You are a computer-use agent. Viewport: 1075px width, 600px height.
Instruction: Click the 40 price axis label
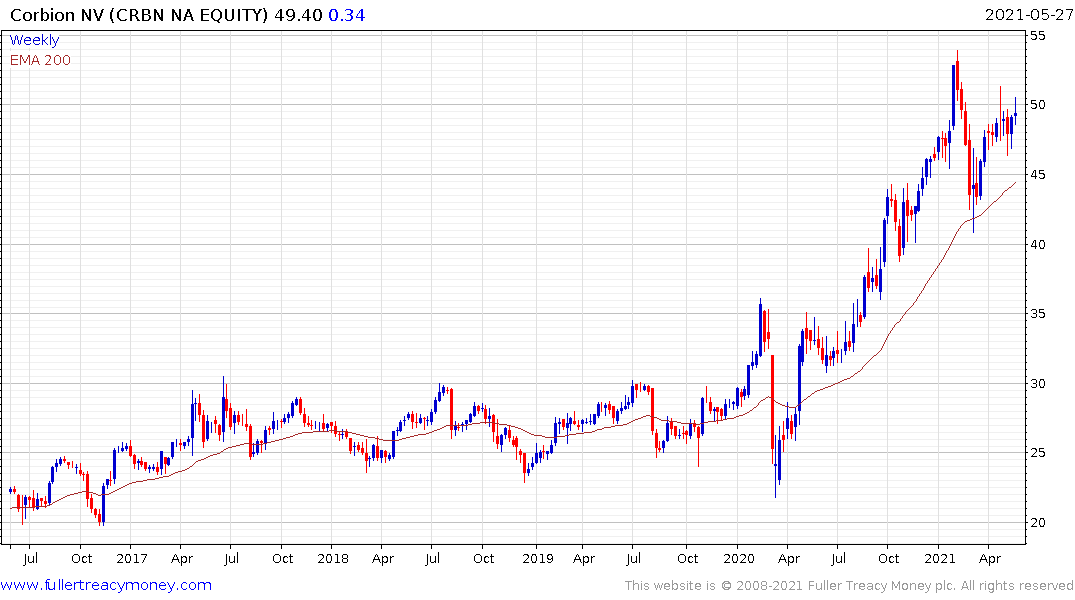coord(1038,244)
